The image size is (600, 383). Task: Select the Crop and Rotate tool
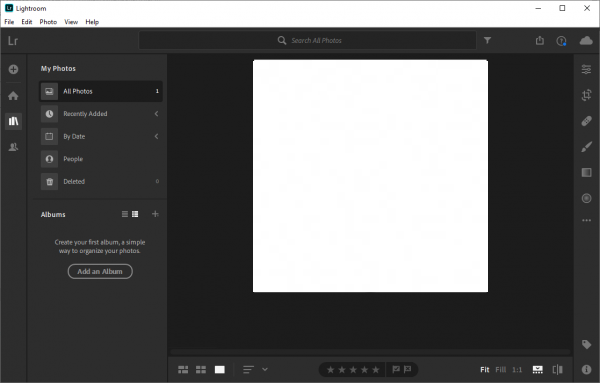[586, 95]
